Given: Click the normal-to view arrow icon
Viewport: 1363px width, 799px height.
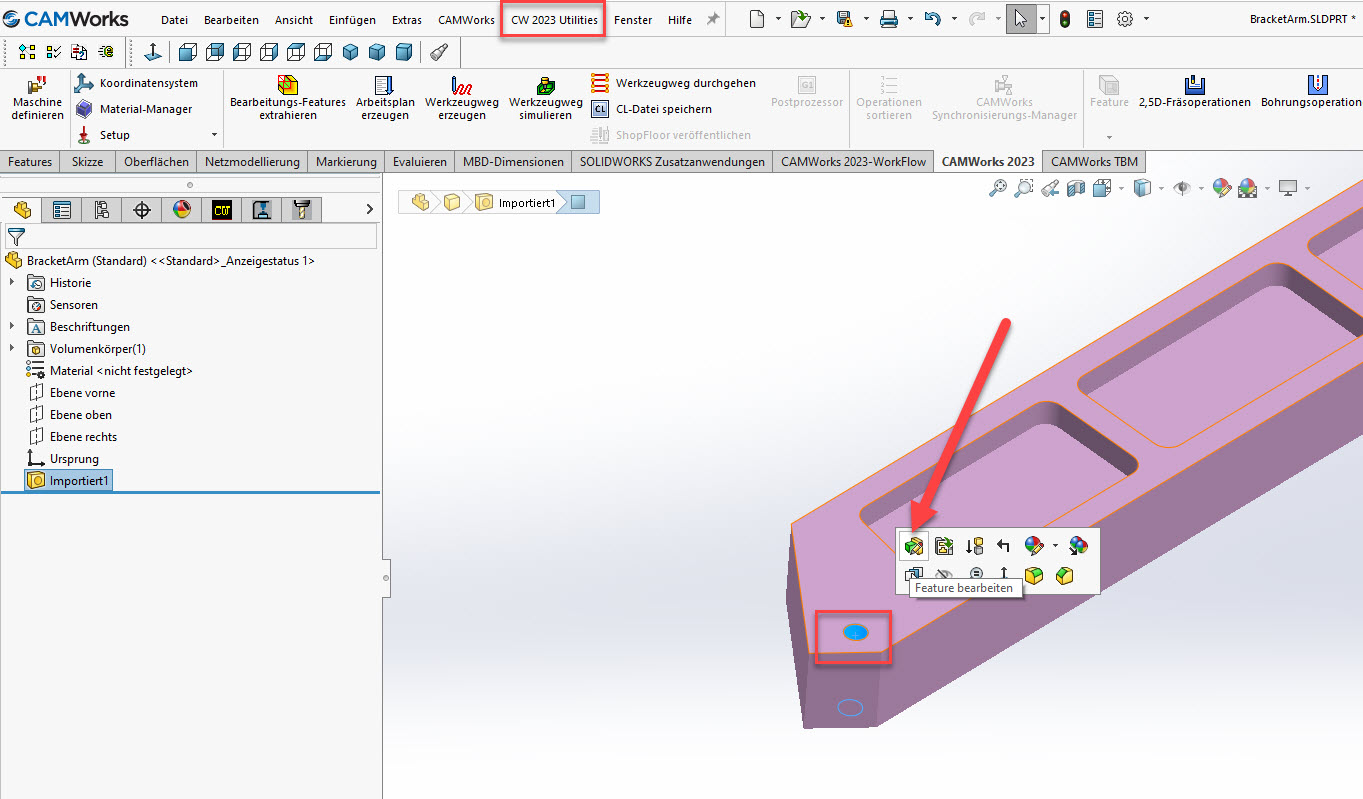Looking at the screenshot, I should click(153, 52).
